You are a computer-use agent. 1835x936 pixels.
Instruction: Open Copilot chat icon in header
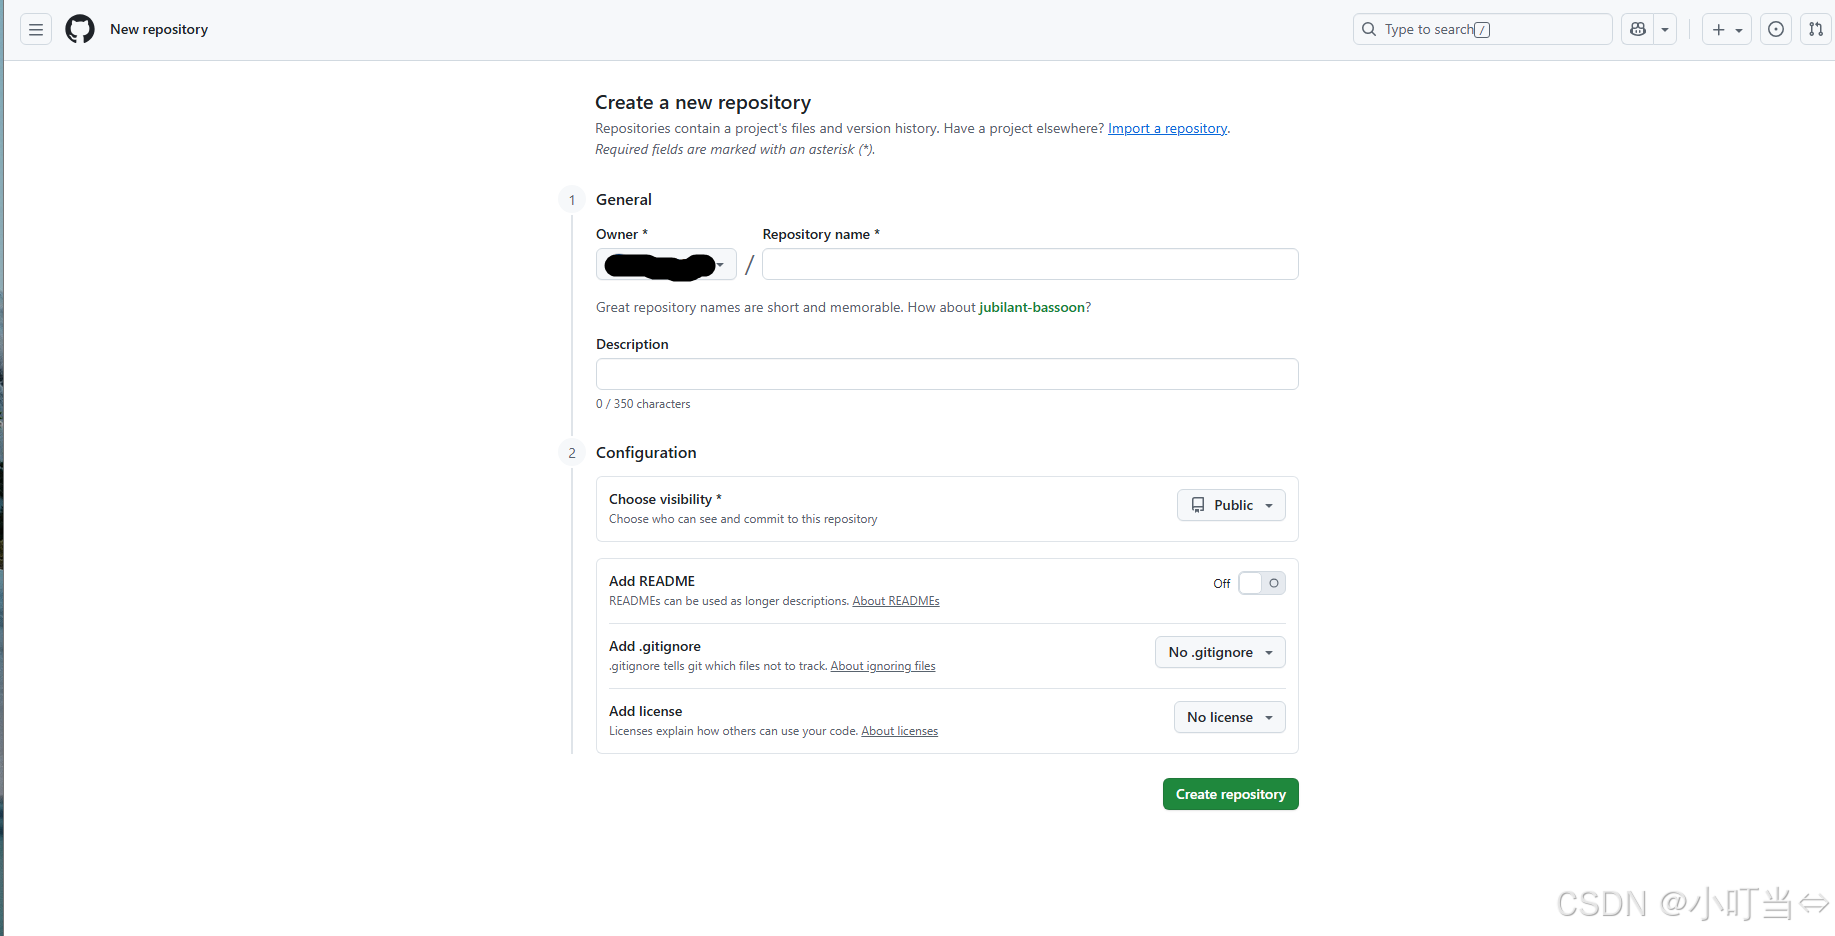point(1638,30)
